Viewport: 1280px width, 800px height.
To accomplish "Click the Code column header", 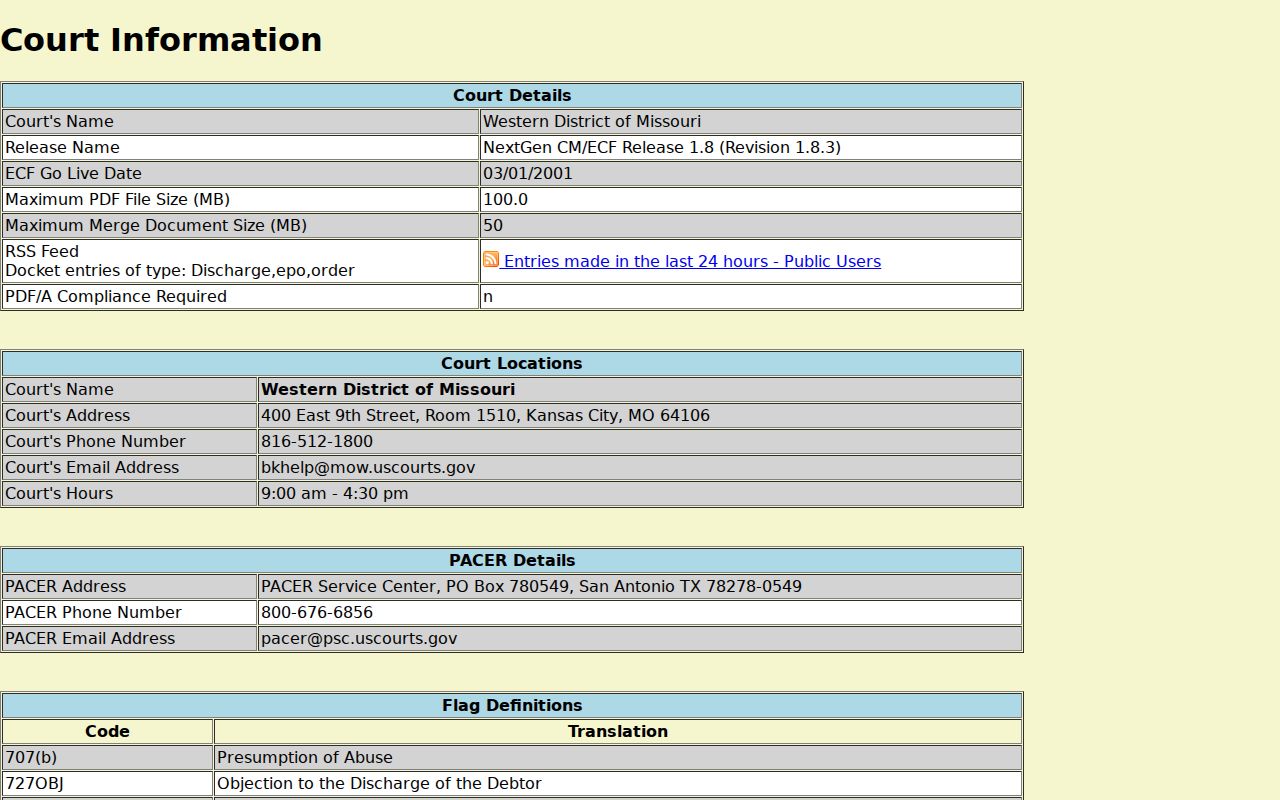I will tap(107, 731).
